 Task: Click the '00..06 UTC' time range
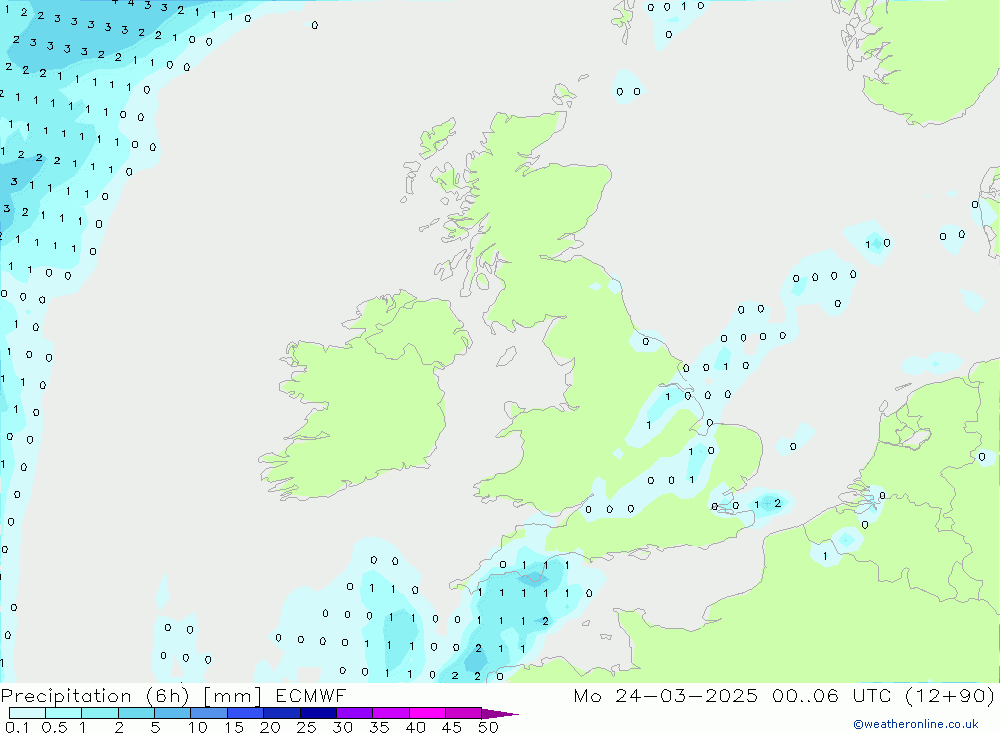click(832, 695)
